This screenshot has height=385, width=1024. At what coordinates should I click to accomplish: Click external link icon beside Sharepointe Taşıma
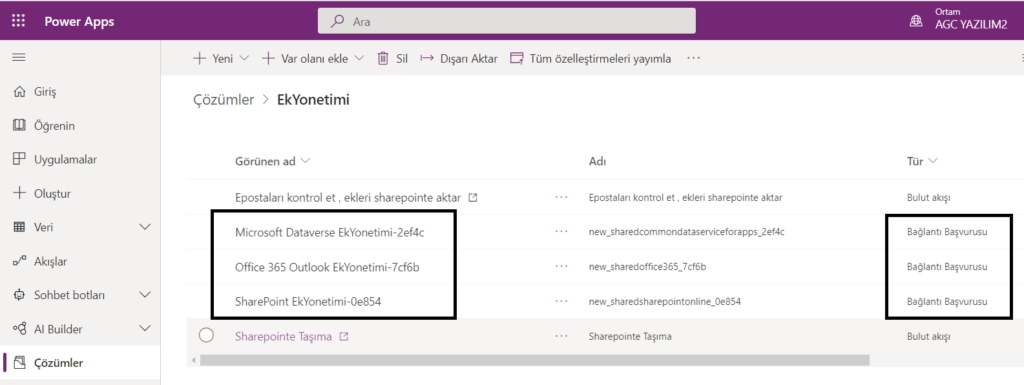click(x=344, y=337)
